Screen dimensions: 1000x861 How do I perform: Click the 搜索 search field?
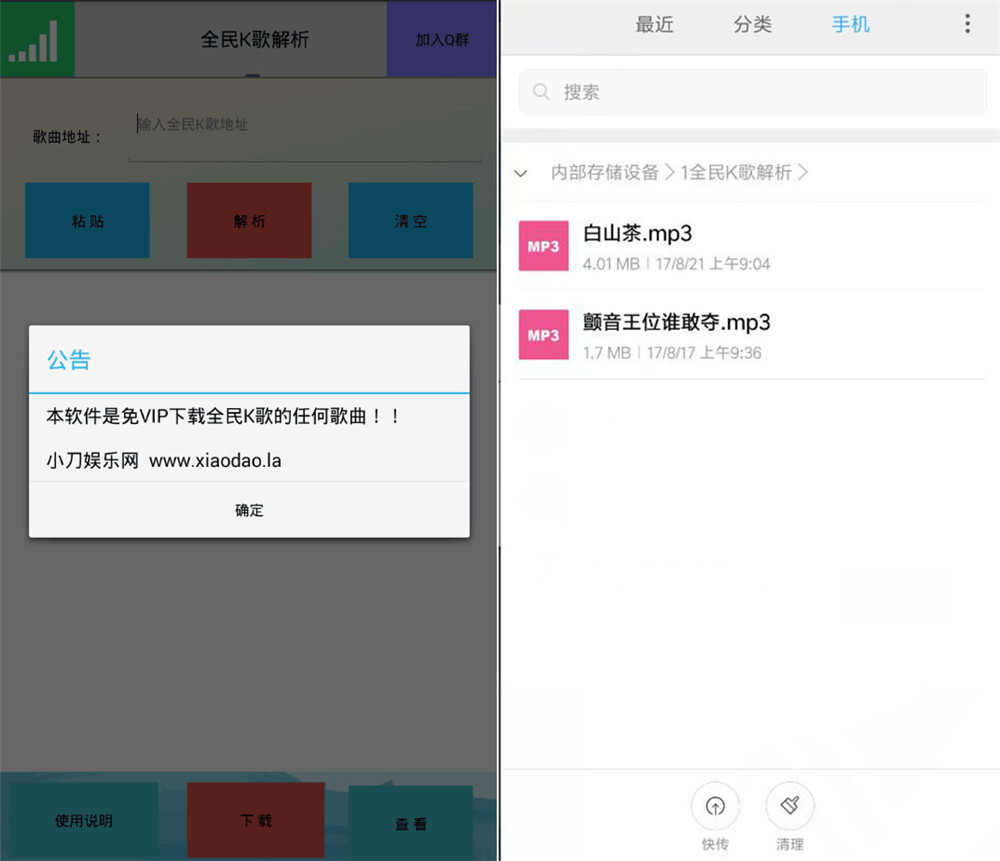753,92
